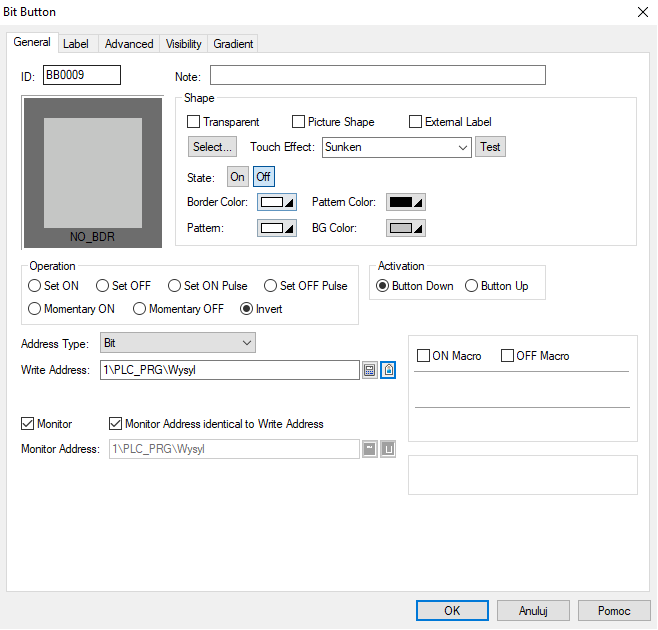Click tag browser icon beside Write Address

pyautogui.click(x=388, y=370)
